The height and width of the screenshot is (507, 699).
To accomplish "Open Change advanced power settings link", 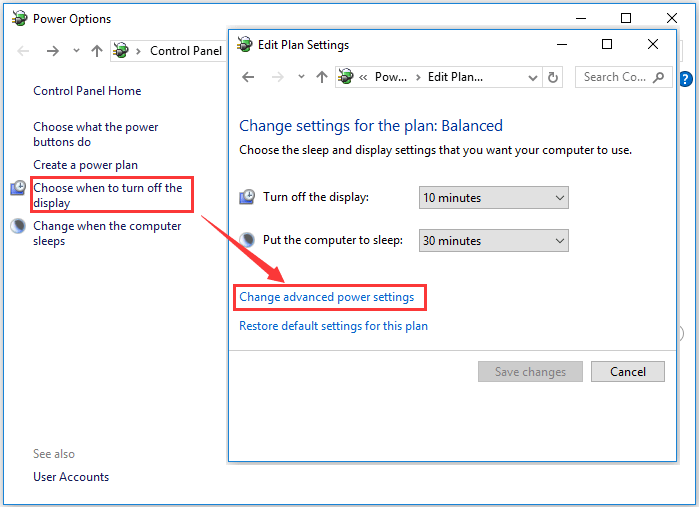I will pos(326,297).
